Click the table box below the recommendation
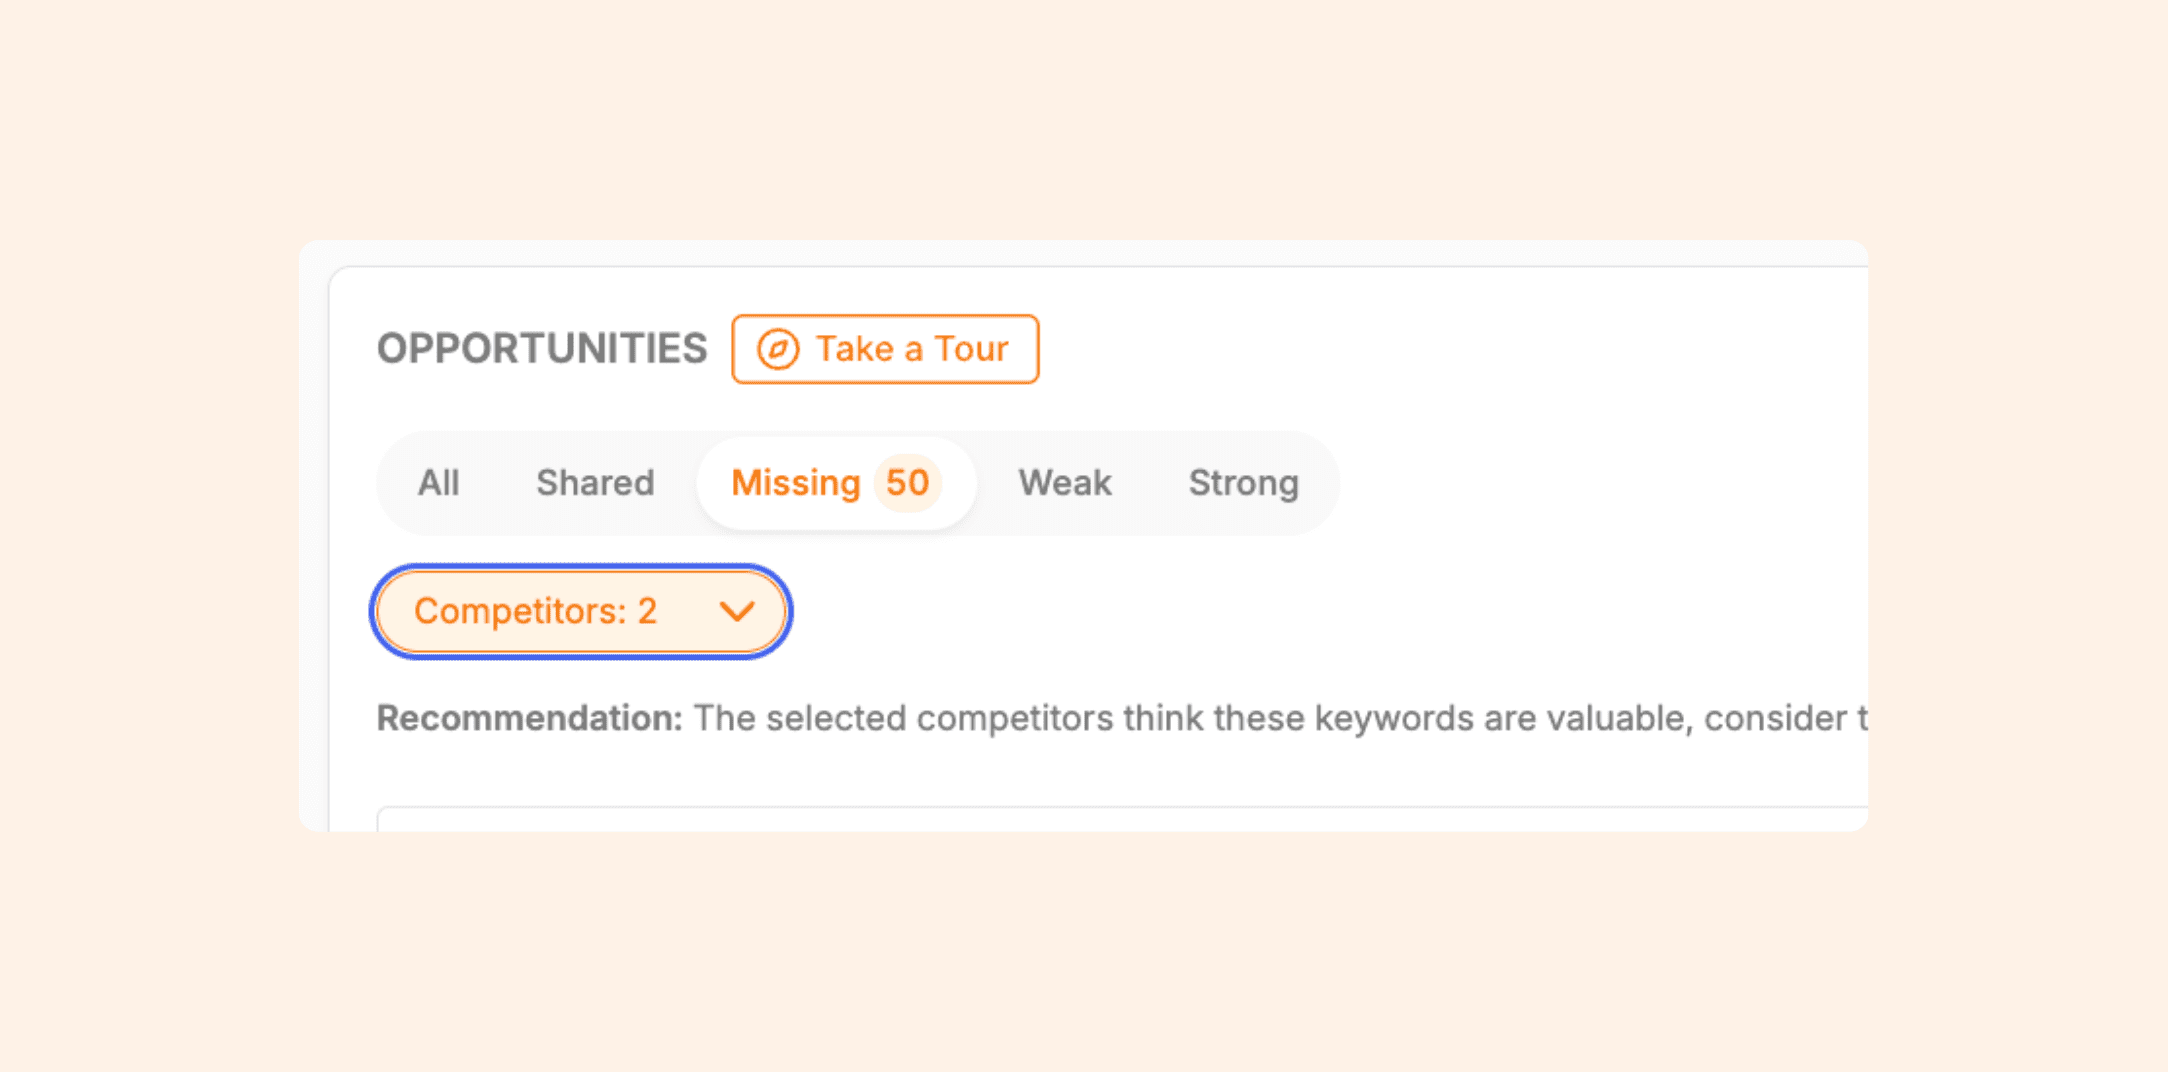 point(1120,820)
